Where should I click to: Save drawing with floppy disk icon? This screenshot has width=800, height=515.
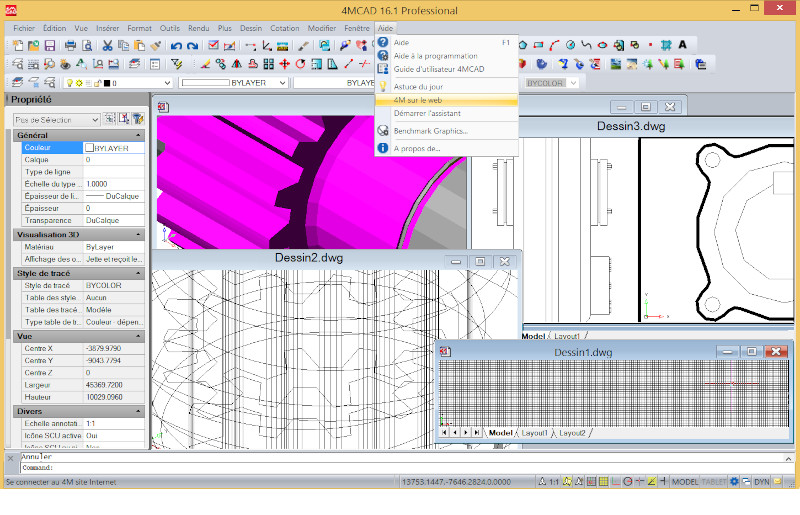pyautogui.click(x=49, y=46)
